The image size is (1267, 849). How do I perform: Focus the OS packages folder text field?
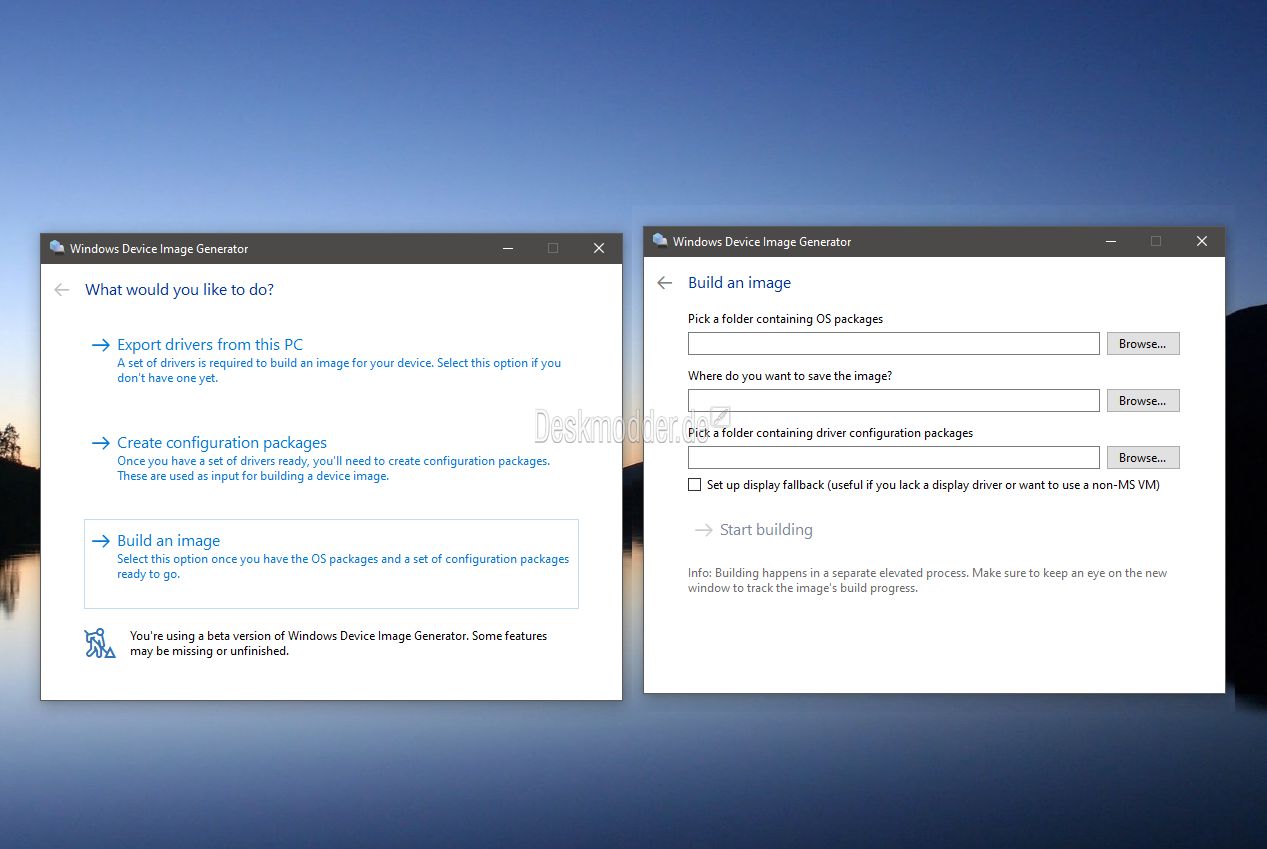894,344
